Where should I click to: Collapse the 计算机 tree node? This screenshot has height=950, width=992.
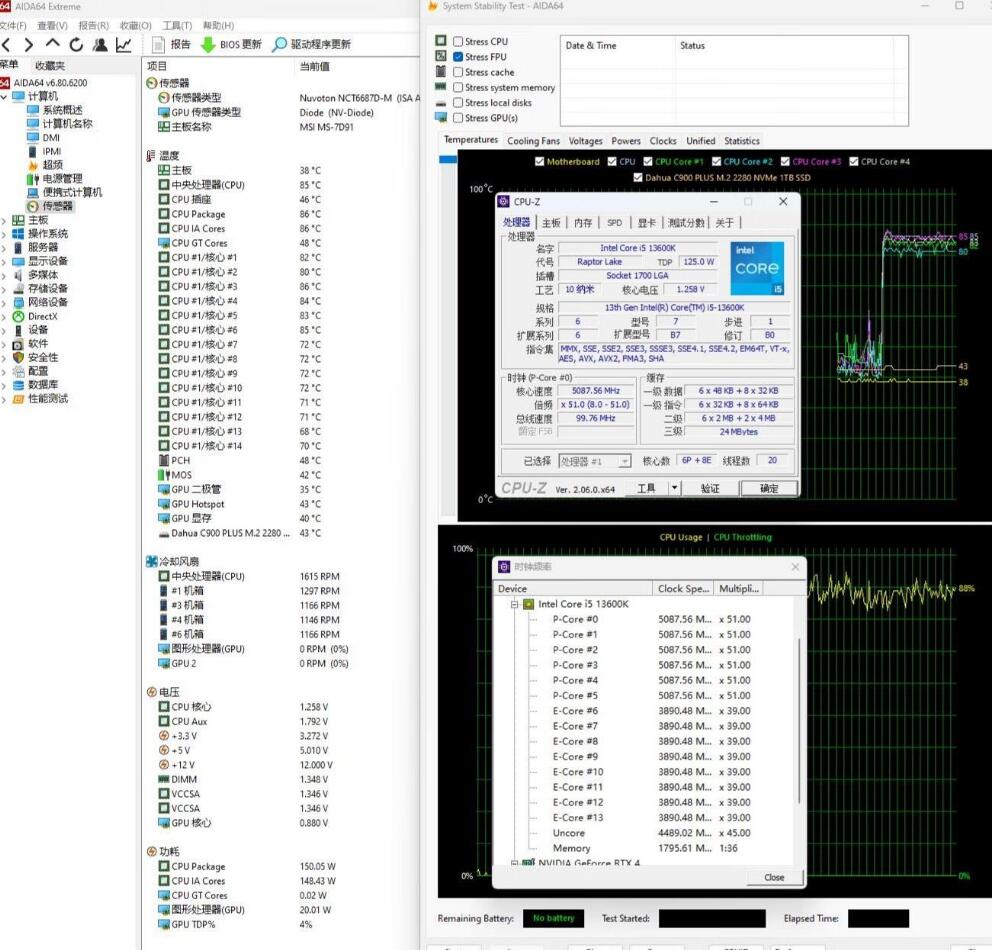click(x=5, y=97)
